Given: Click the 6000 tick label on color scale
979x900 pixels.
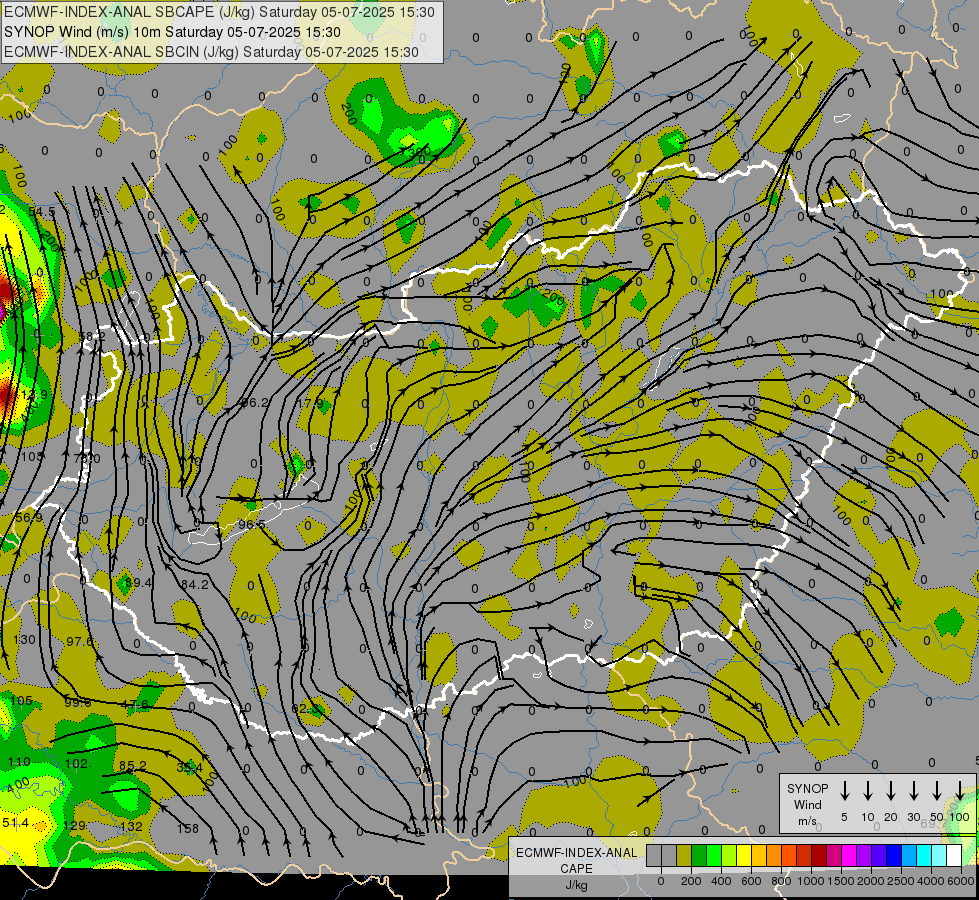Looking at the screenshot, I should (x=961, y=881).
